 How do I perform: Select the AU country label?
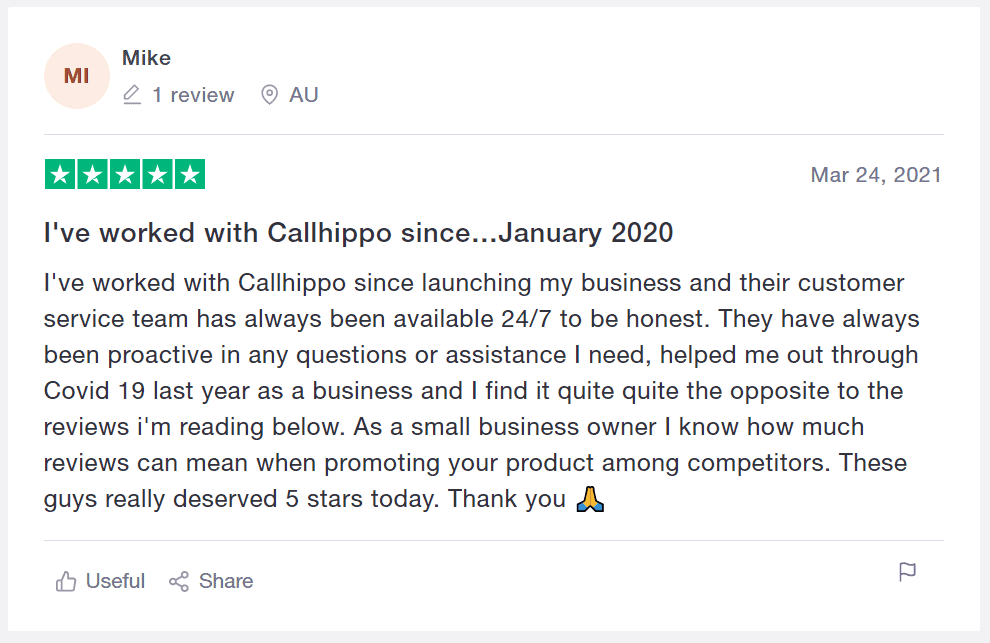(304, 95)
